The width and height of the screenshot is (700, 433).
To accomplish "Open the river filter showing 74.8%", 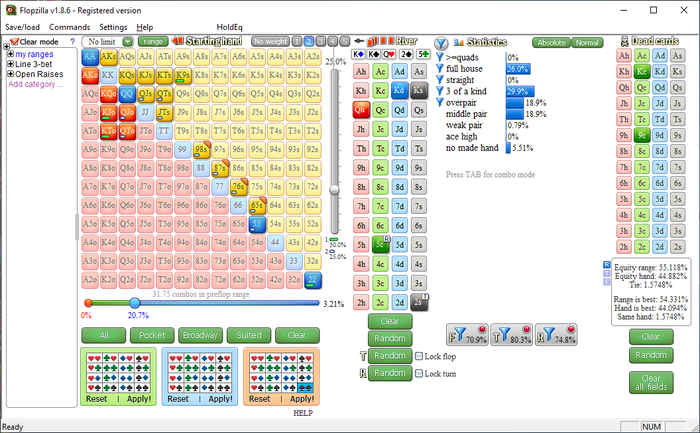I will [x=556, y=335].
